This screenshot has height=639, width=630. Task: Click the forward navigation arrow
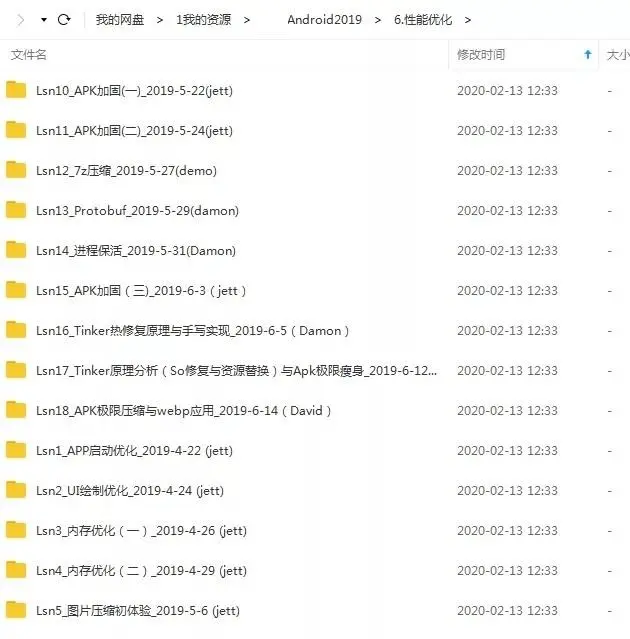(20, 20)
